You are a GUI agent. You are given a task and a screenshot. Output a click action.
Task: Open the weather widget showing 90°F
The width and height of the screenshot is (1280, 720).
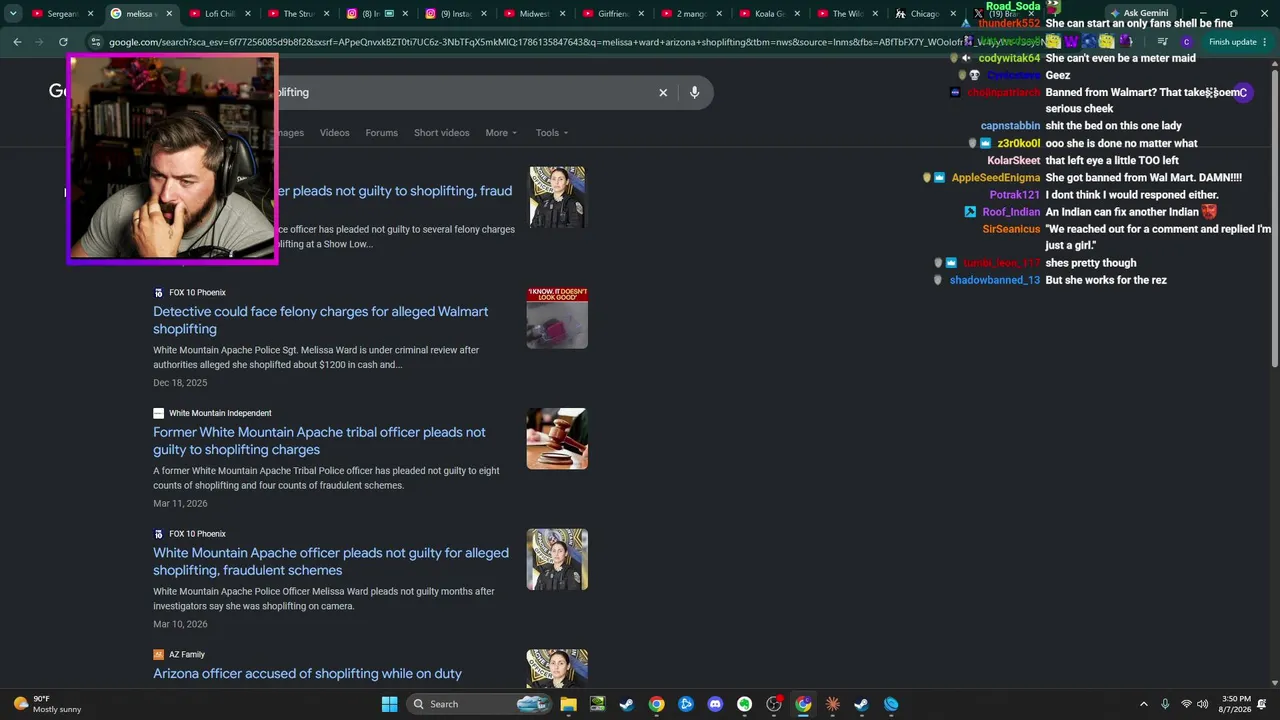[48, 704]
